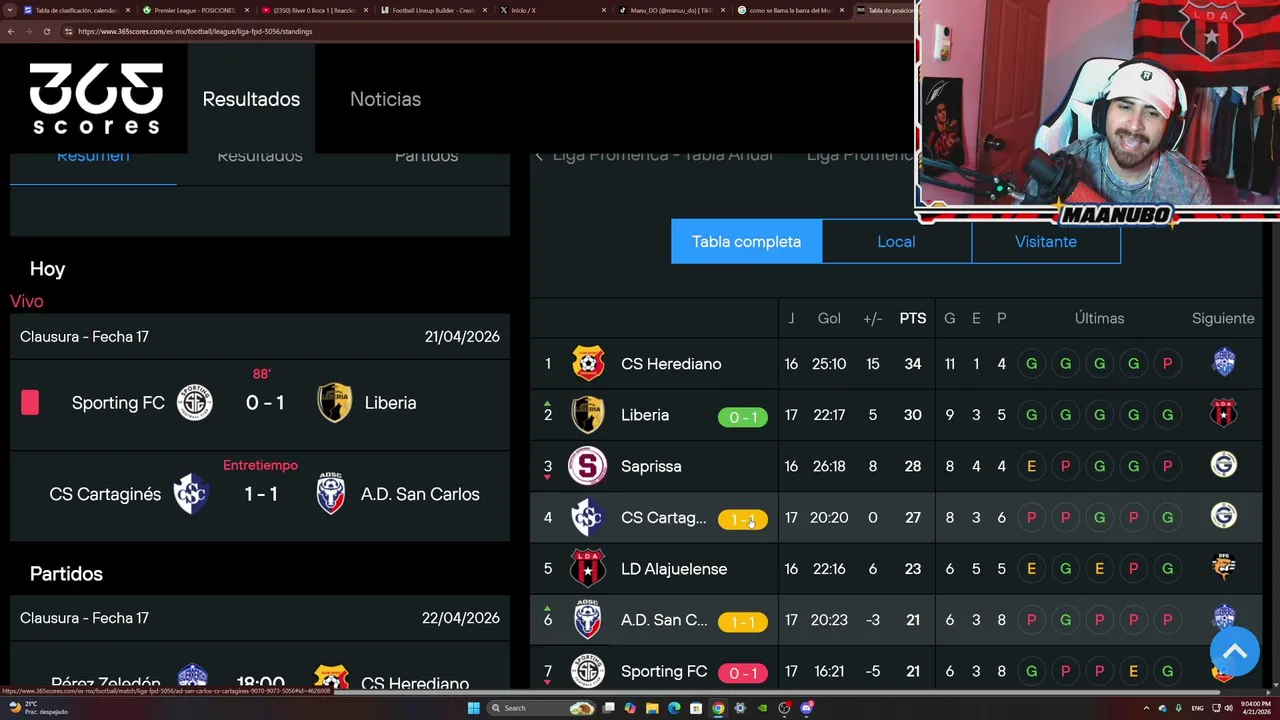Click the CS Herediano crest in standings
1280x720 pixels.
(x=588, y=363)
